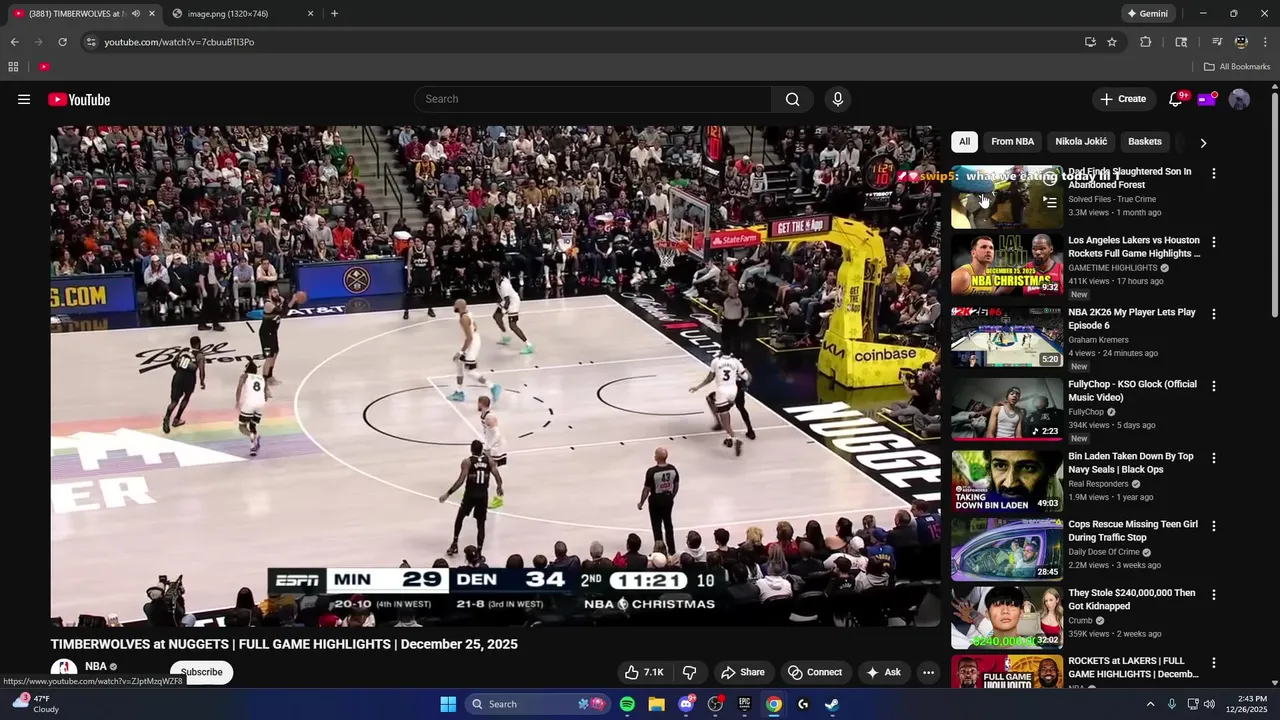The image size is (1280, 720).
Task: Click the Connect button below the video
Action: coord(815,672)
